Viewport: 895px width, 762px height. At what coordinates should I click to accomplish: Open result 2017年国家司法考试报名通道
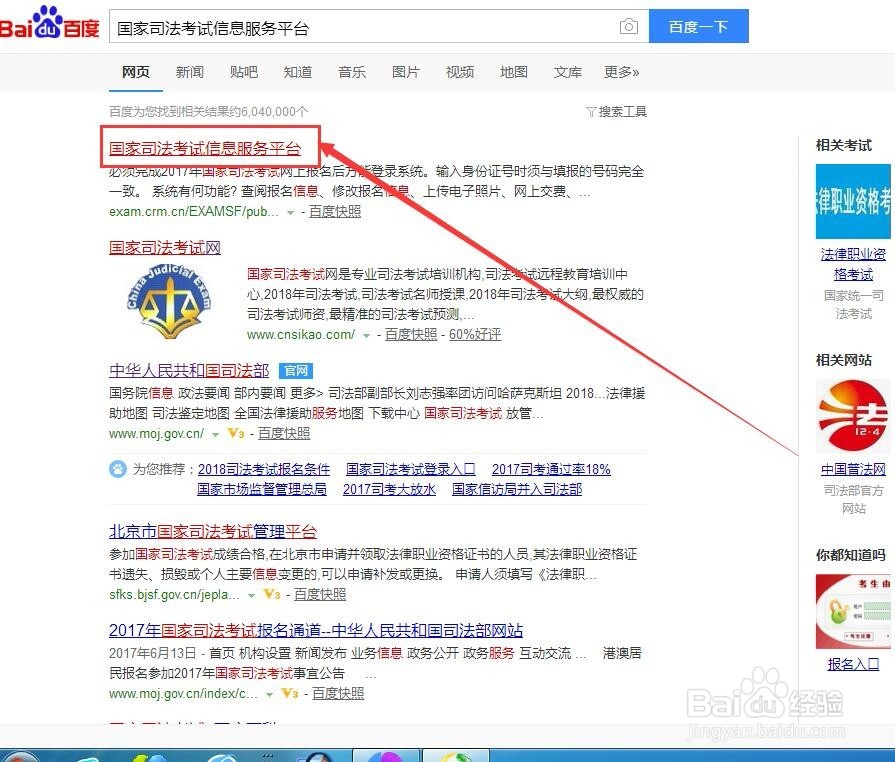click(316, 630)
